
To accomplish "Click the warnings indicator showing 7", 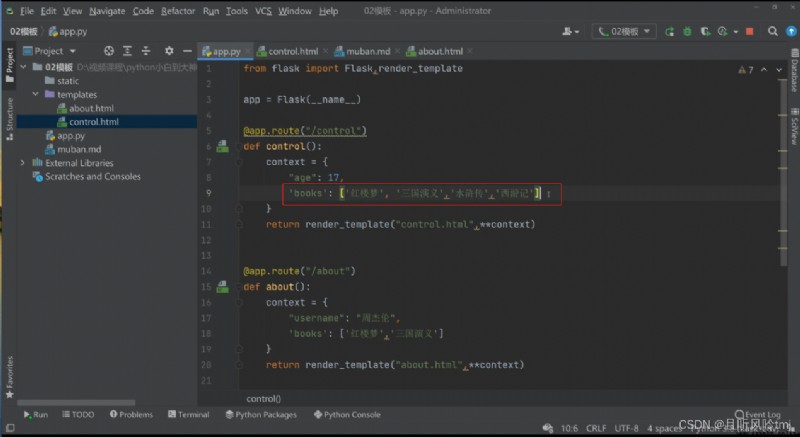I will [745, 70].
